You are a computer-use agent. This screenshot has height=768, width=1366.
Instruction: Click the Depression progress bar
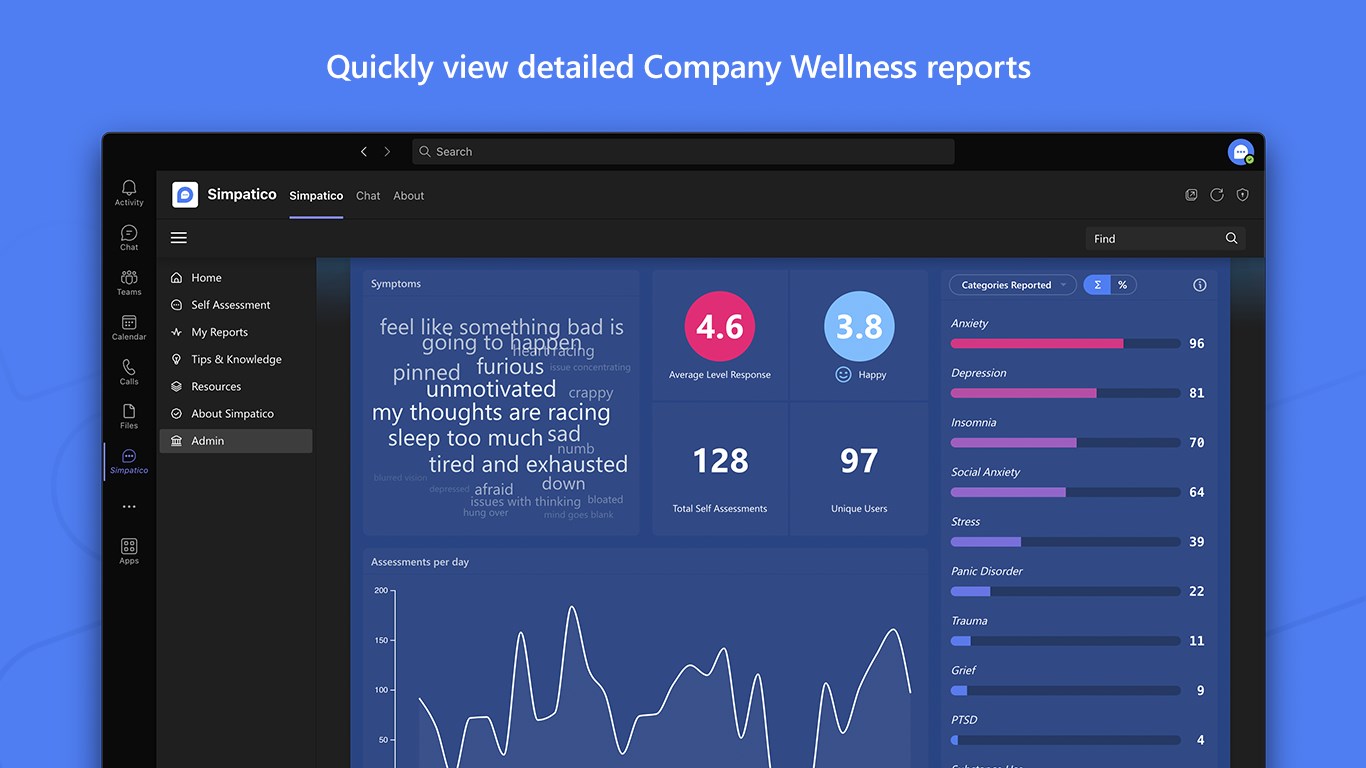pyautogui.click(x=1066, y=393)
